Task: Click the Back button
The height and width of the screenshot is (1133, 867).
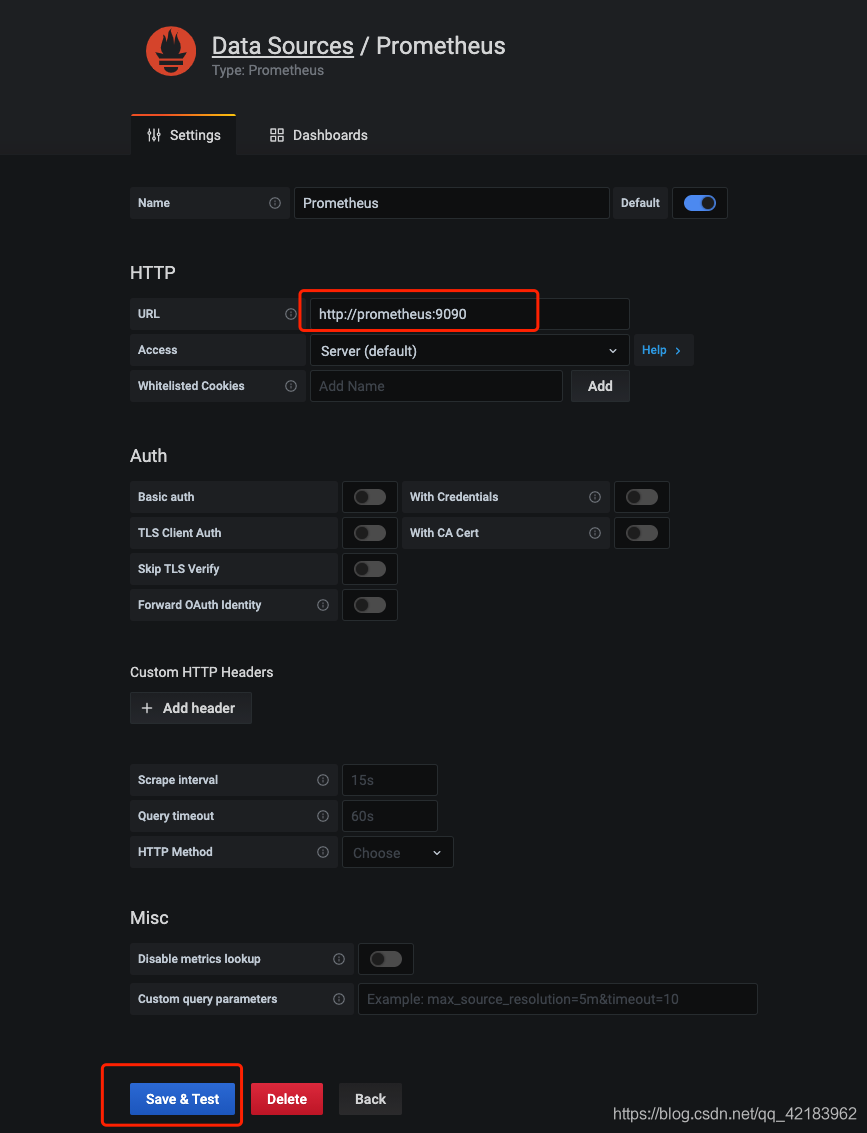Action: click(370, 1099)
